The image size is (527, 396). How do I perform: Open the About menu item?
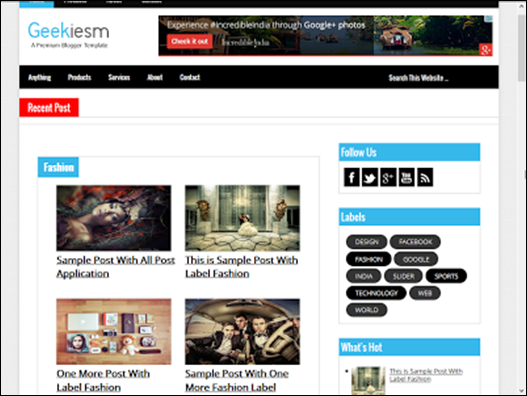pos(155,77)
